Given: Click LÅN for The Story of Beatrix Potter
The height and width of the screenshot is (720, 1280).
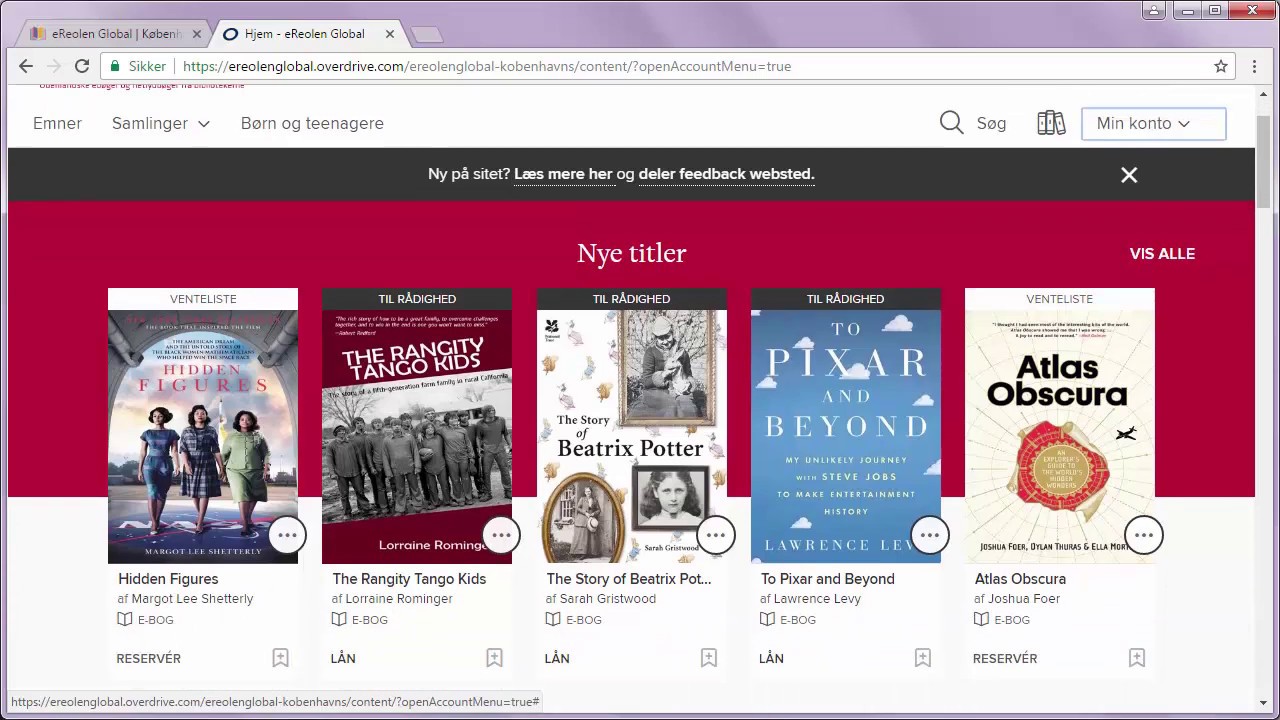Looking at the screenshot, I should pos(557,658).
